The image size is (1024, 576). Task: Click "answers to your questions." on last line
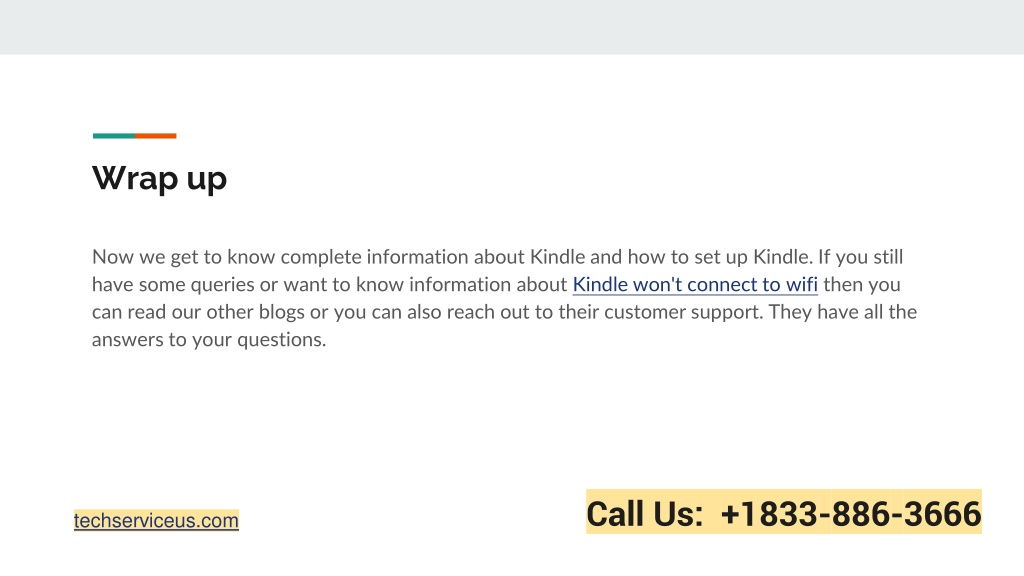tap(209, 340)
